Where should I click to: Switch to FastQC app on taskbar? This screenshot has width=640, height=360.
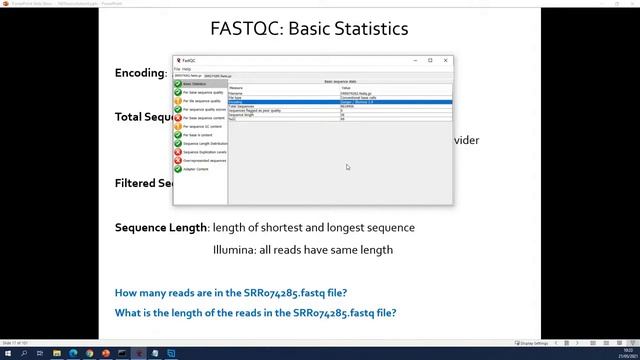point(139,353)
